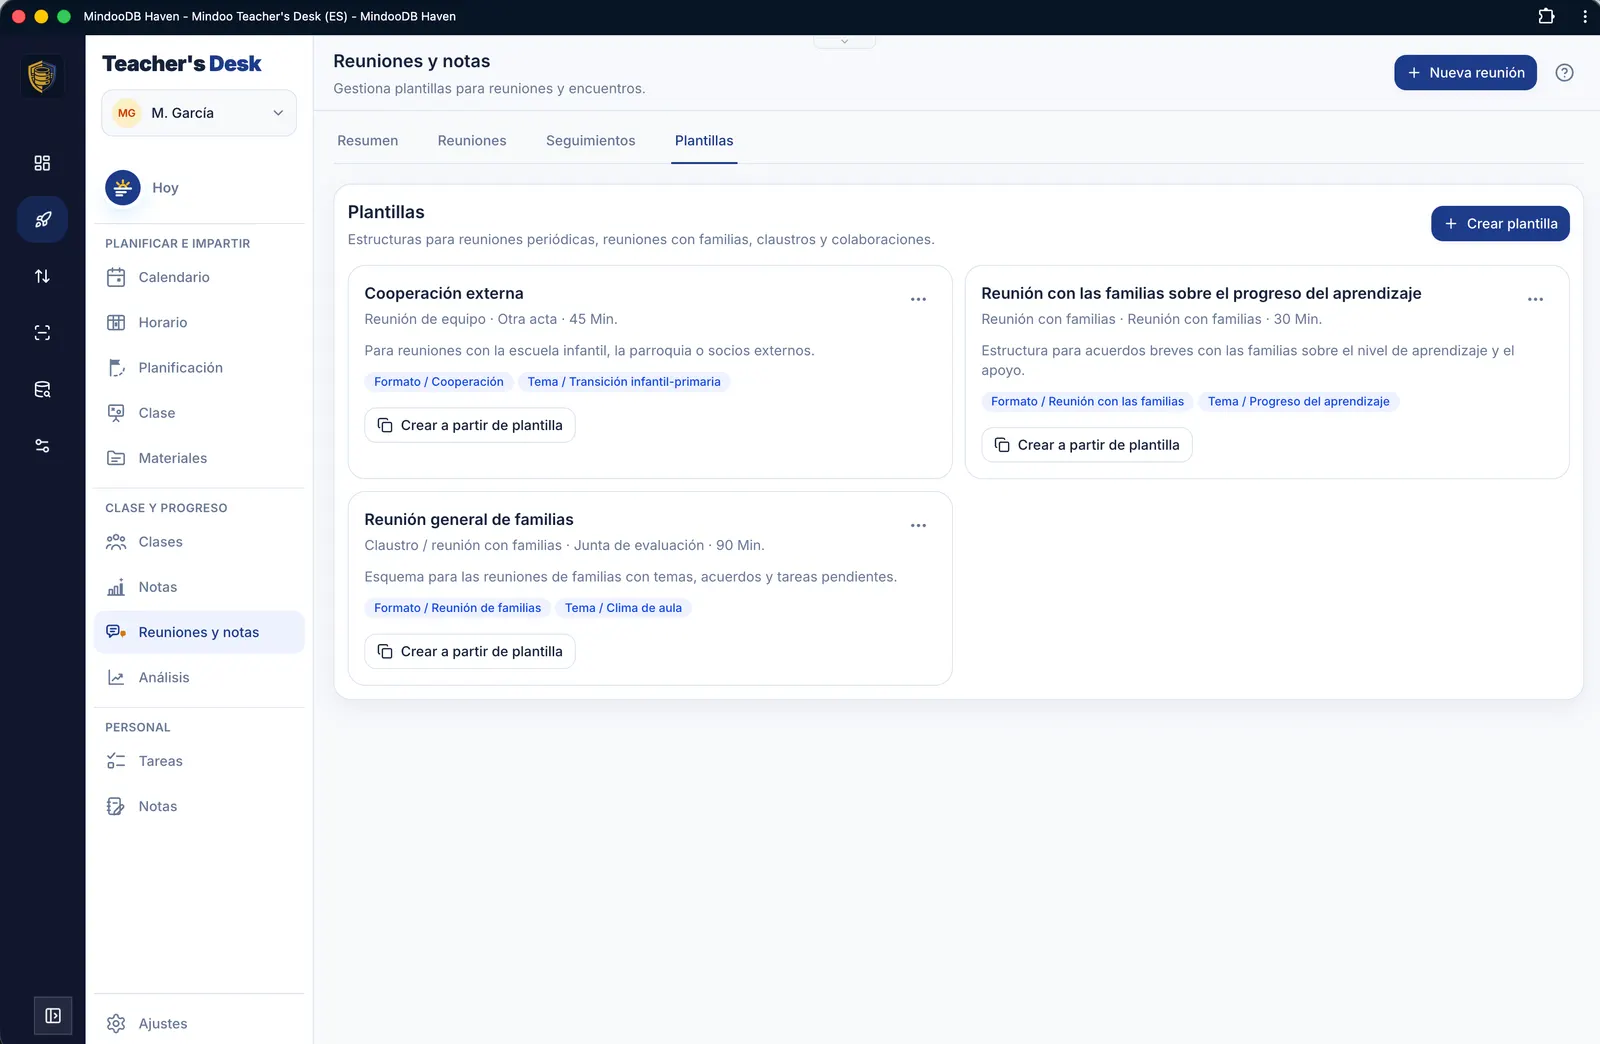Open Clase in the sidebar

[199, 412]
